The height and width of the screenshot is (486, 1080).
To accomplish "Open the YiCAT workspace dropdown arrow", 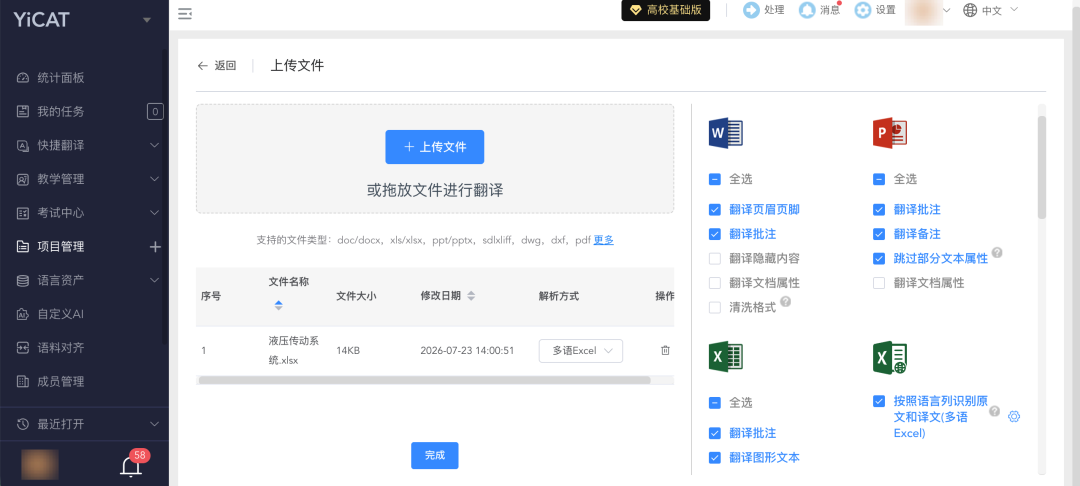I will (147, 20).
